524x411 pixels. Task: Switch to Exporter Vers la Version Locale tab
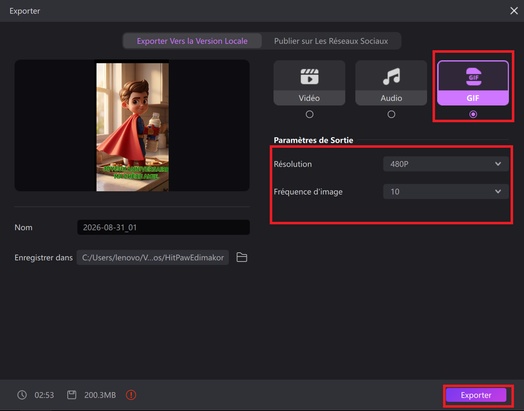pyautogui.click(x=192, y=41)
